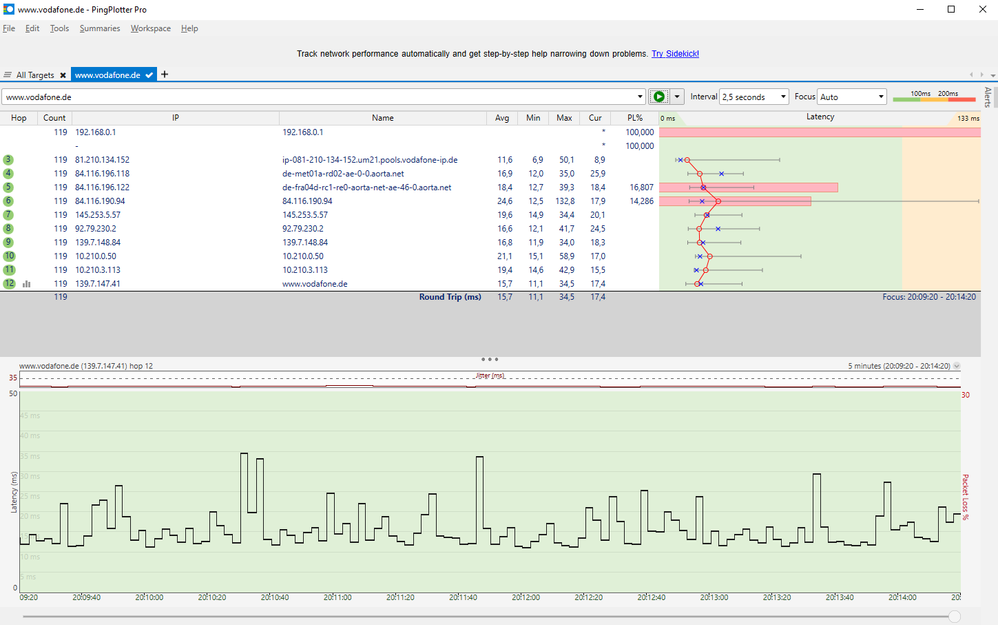The width and height of the screenshot is (998, 625).
Task: Open the Alerts side panel tab
Action: coord(988,97)
